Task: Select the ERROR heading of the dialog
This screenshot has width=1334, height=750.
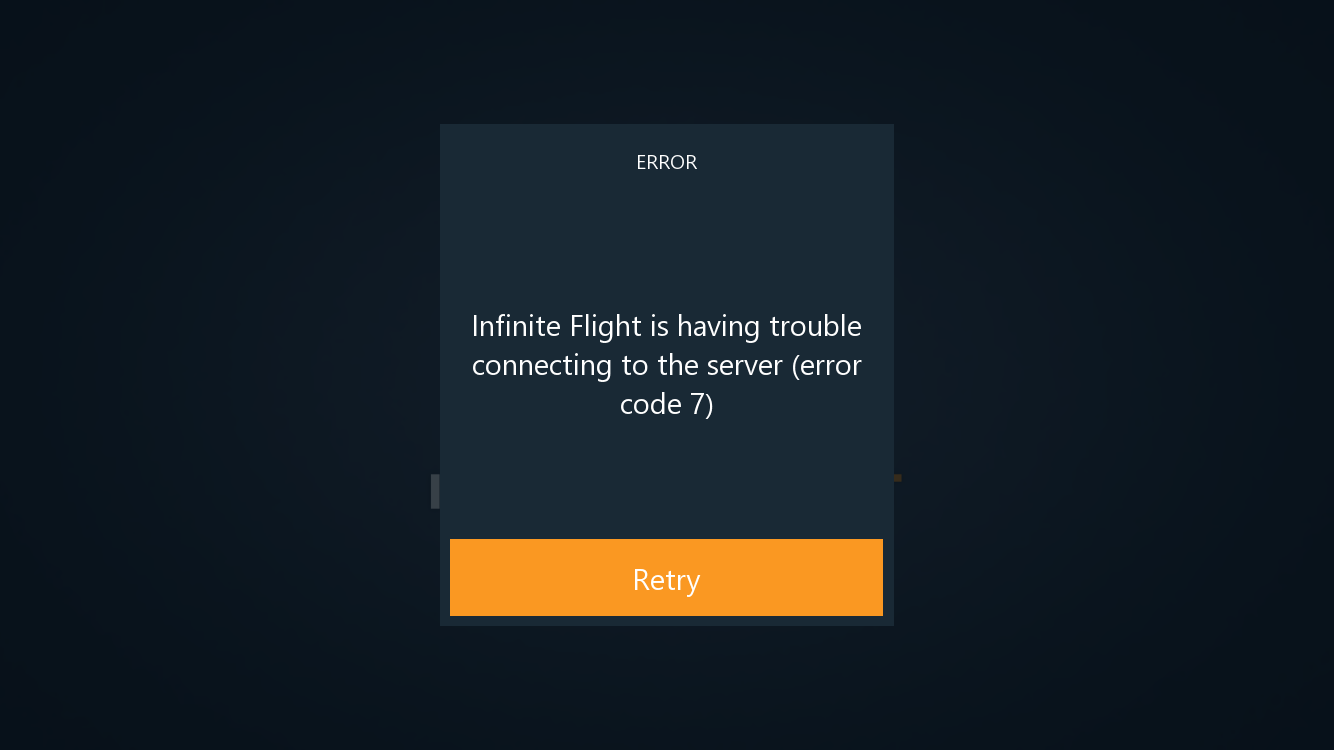Action: coord(666,162)
